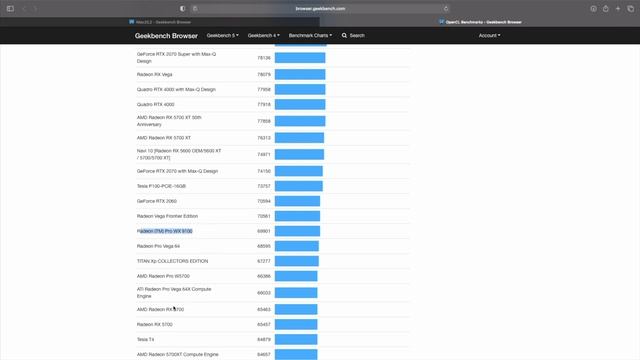Click the AMD Radeon Pro W5700 entry
The image size is (640, 360).
click(163, 276)
